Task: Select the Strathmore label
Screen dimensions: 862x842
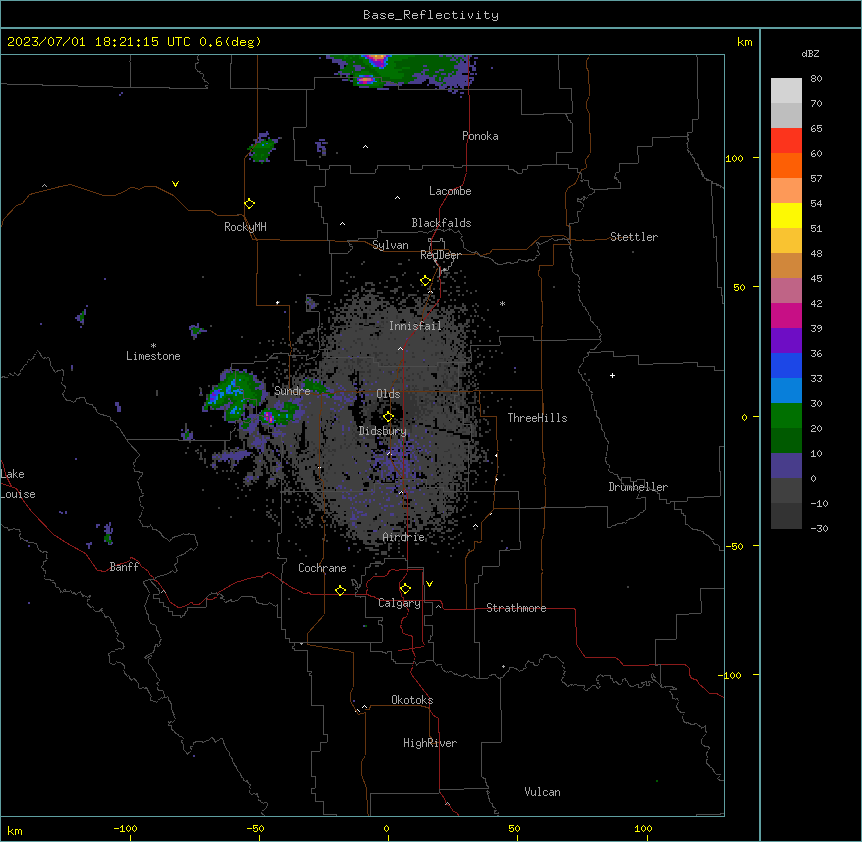Action: pos(516,608)
